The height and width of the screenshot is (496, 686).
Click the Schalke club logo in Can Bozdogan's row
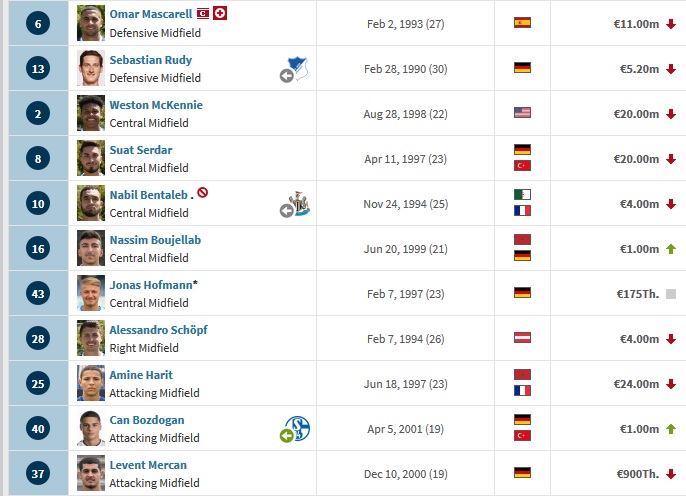coord(298,429)
